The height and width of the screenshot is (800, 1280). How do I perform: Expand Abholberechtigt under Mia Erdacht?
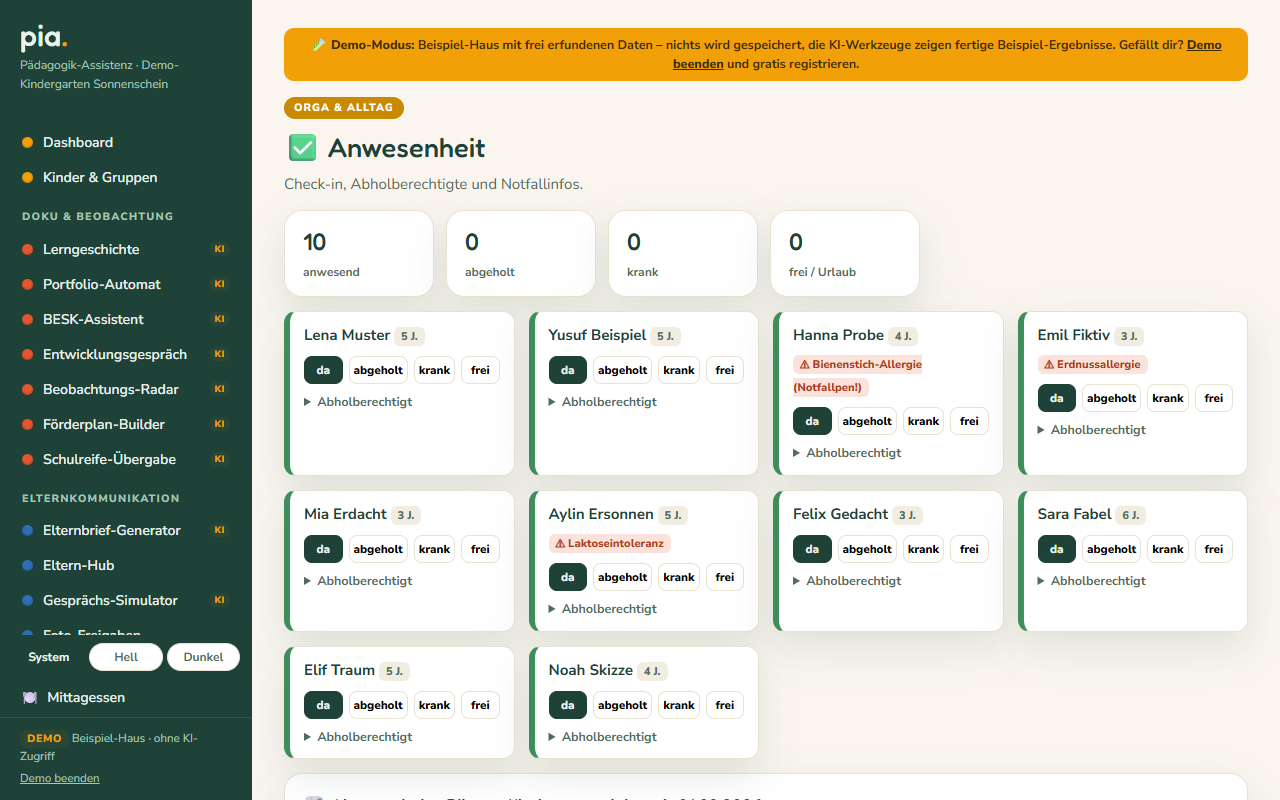[358, 581]
